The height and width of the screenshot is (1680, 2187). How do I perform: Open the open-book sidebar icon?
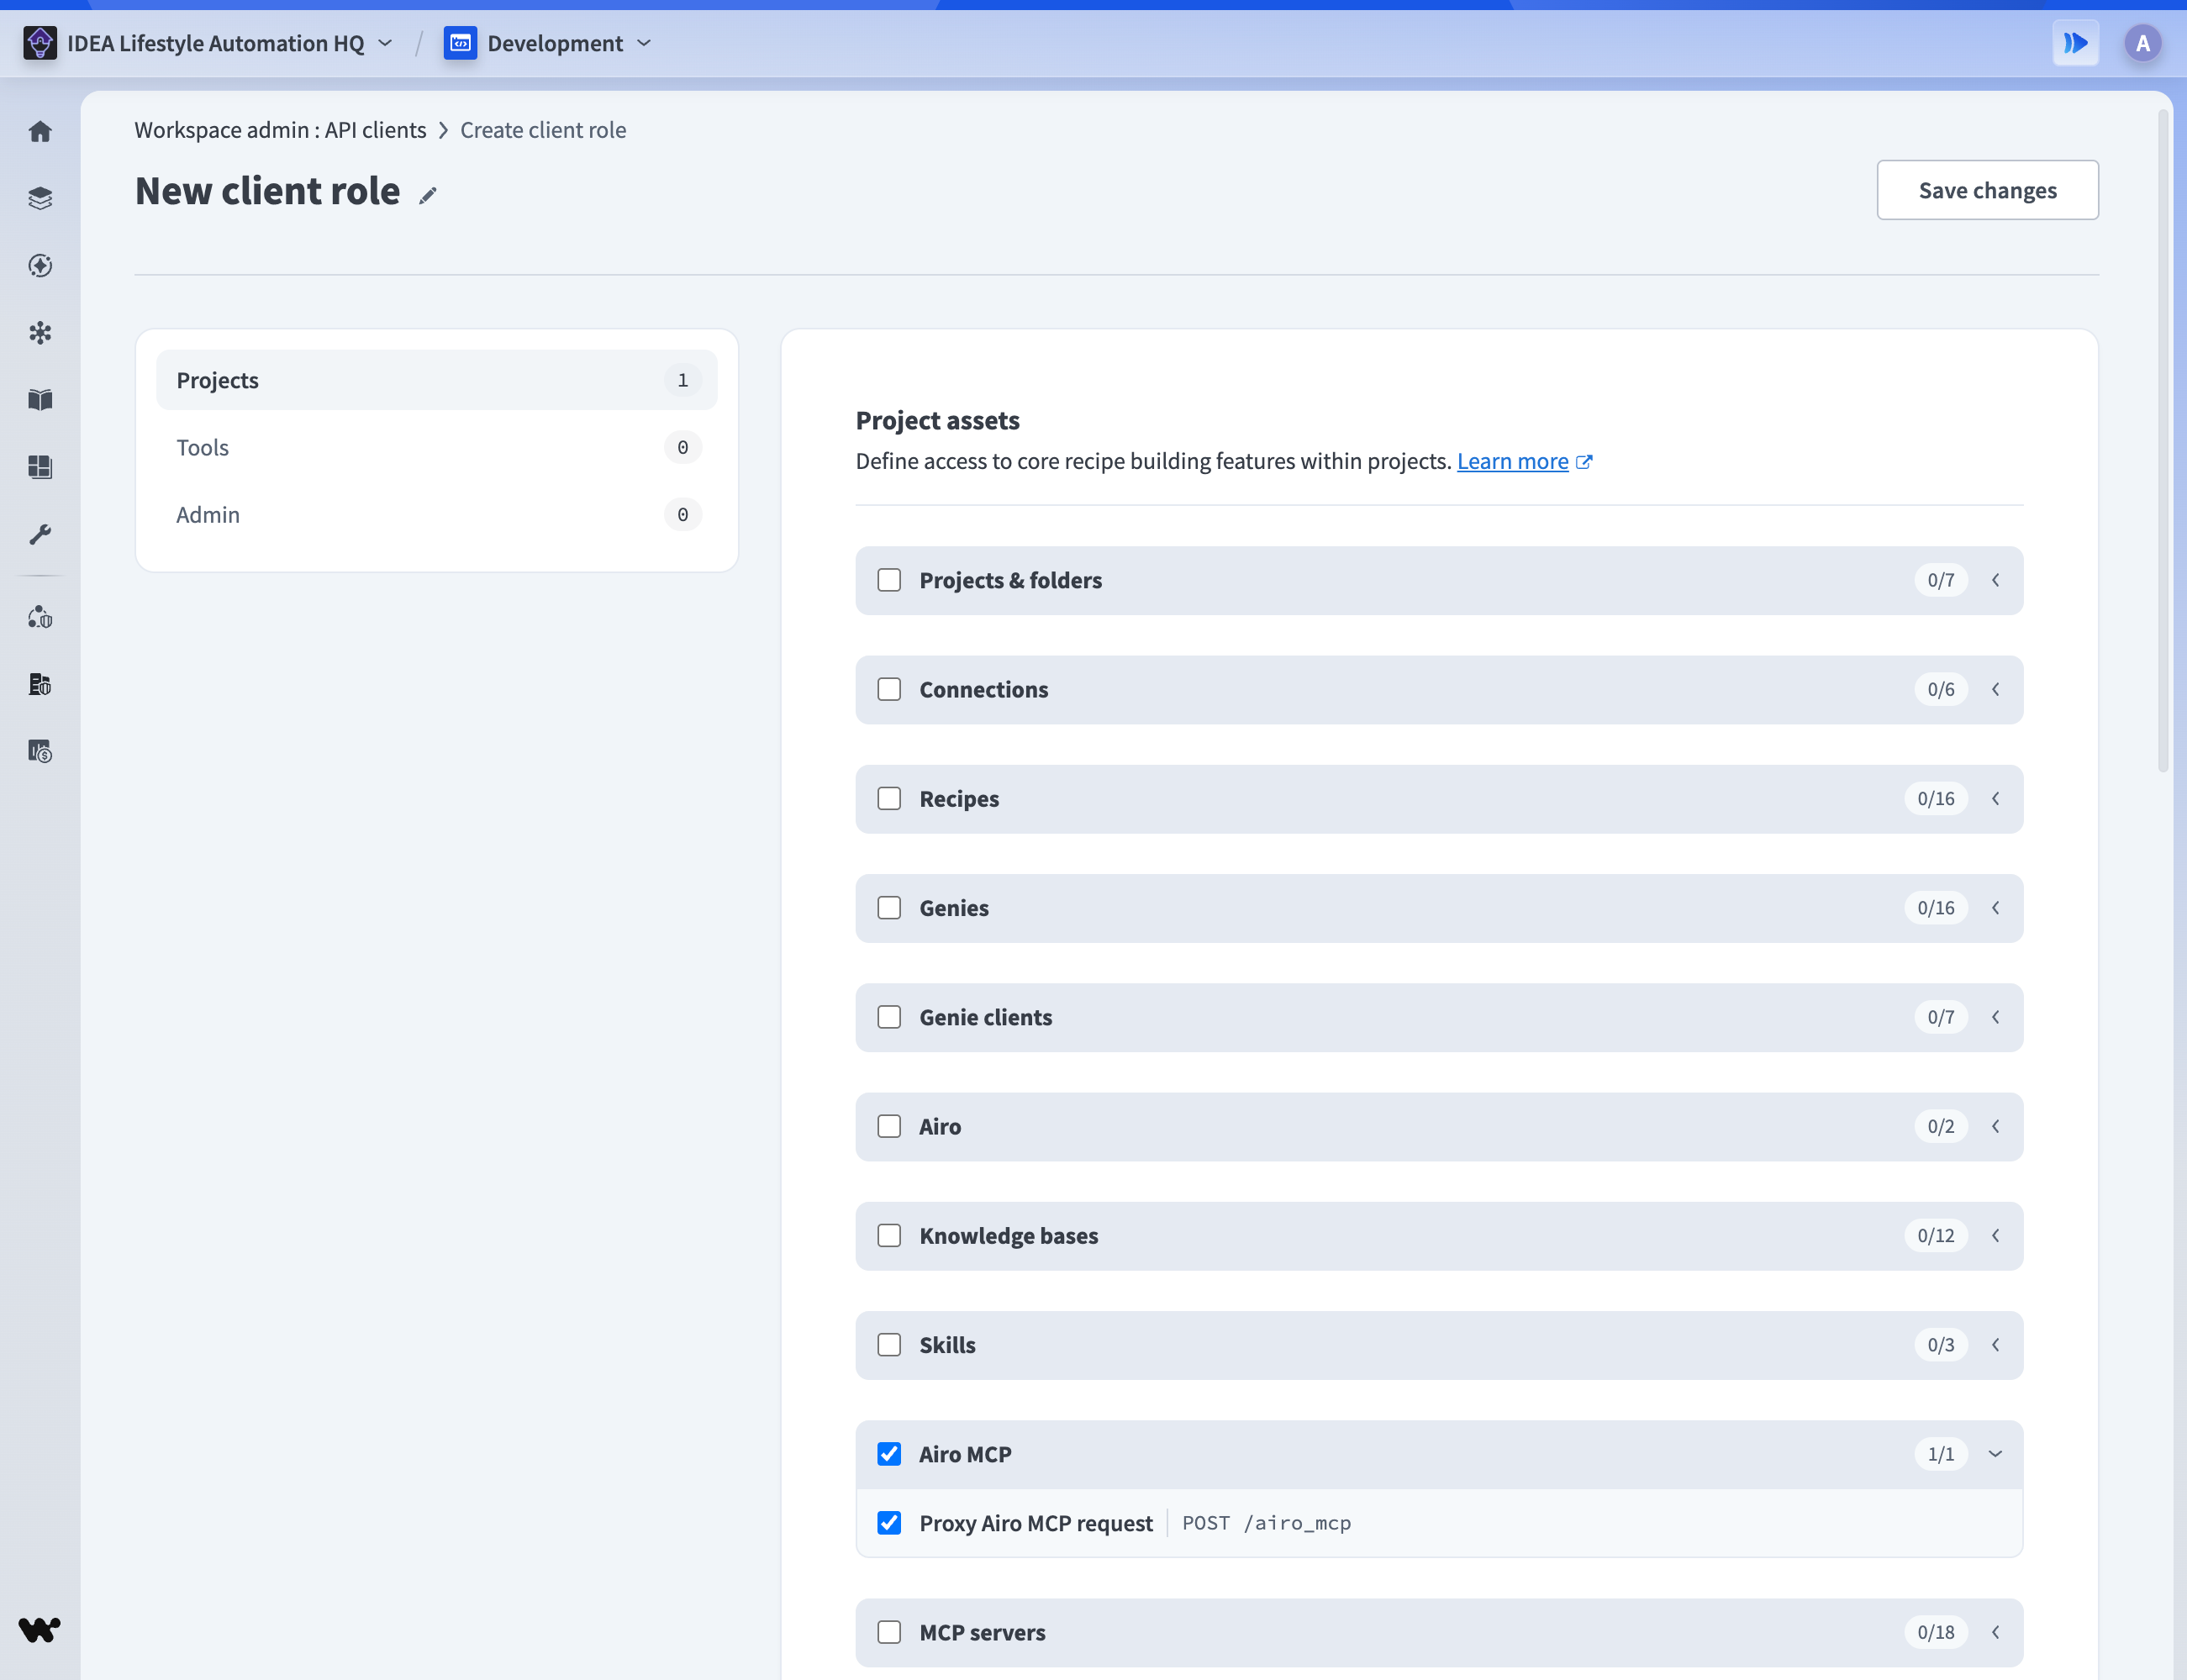click(40, 399)
